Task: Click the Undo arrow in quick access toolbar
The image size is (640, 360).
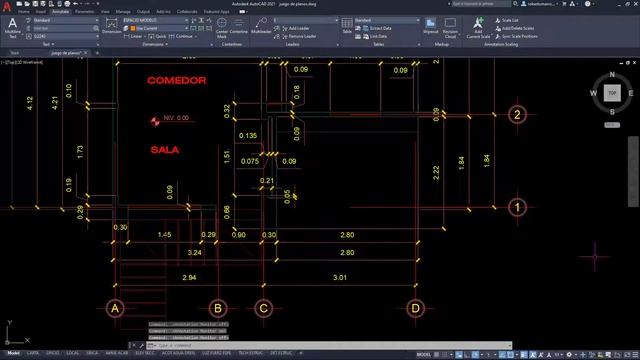Action: 76,4
